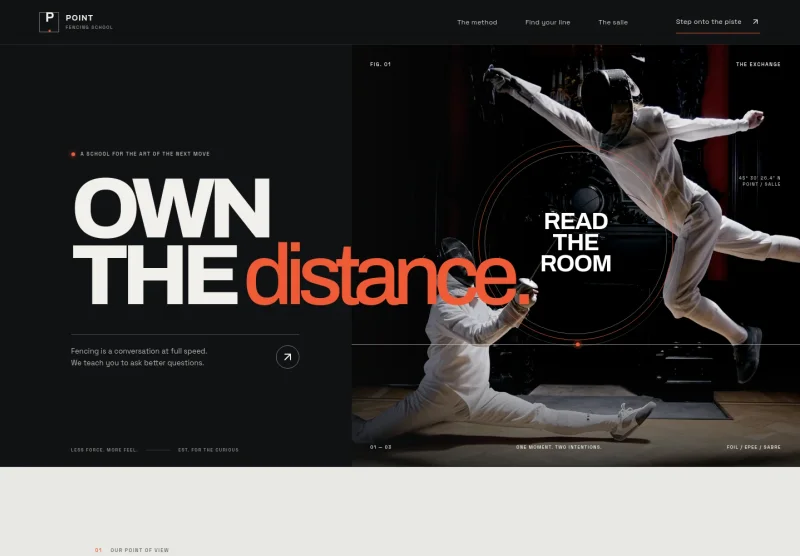Click the READ THE ROOM overlay text
The width and height of the screenshot is (800, 556).
coord(576,242)
